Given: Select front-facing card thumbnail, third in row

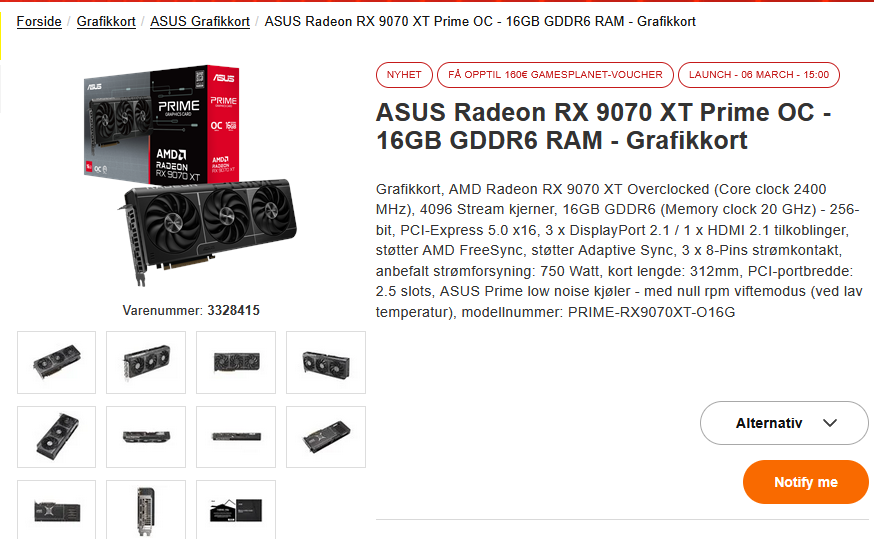Looking at the screenshot, I should click(236, 362).
